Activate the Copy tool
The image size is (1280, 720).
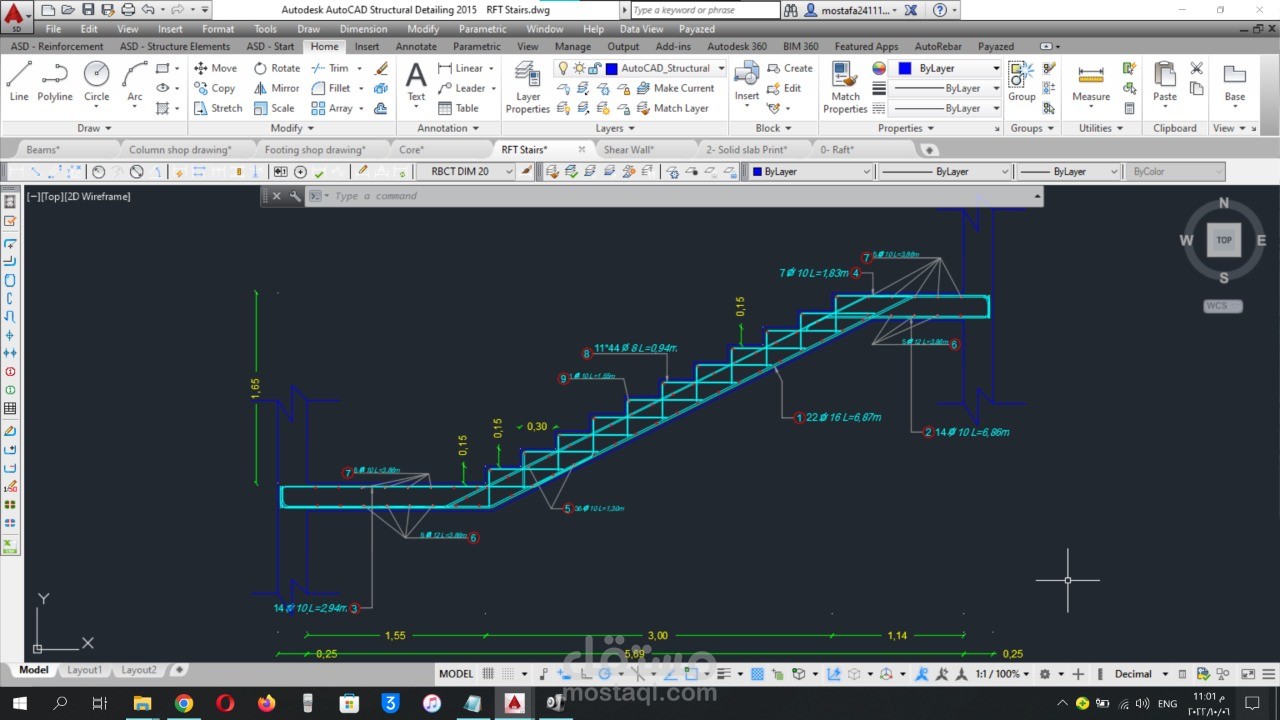click(x=214, y=88)
